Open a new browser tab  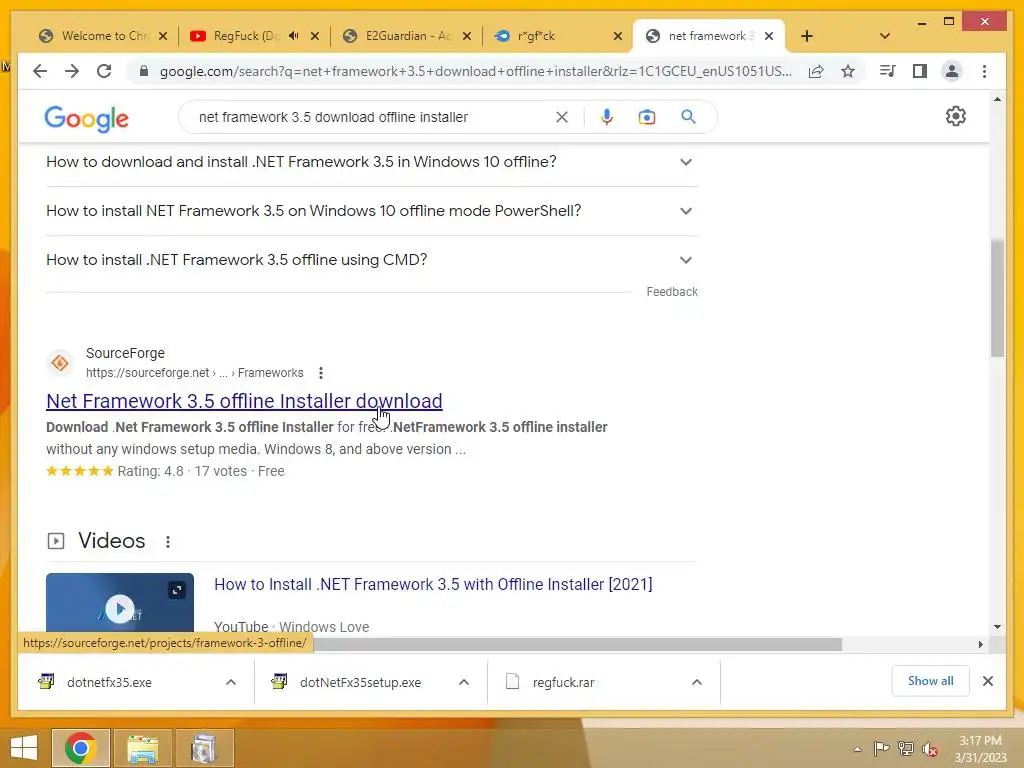[807, 36]
